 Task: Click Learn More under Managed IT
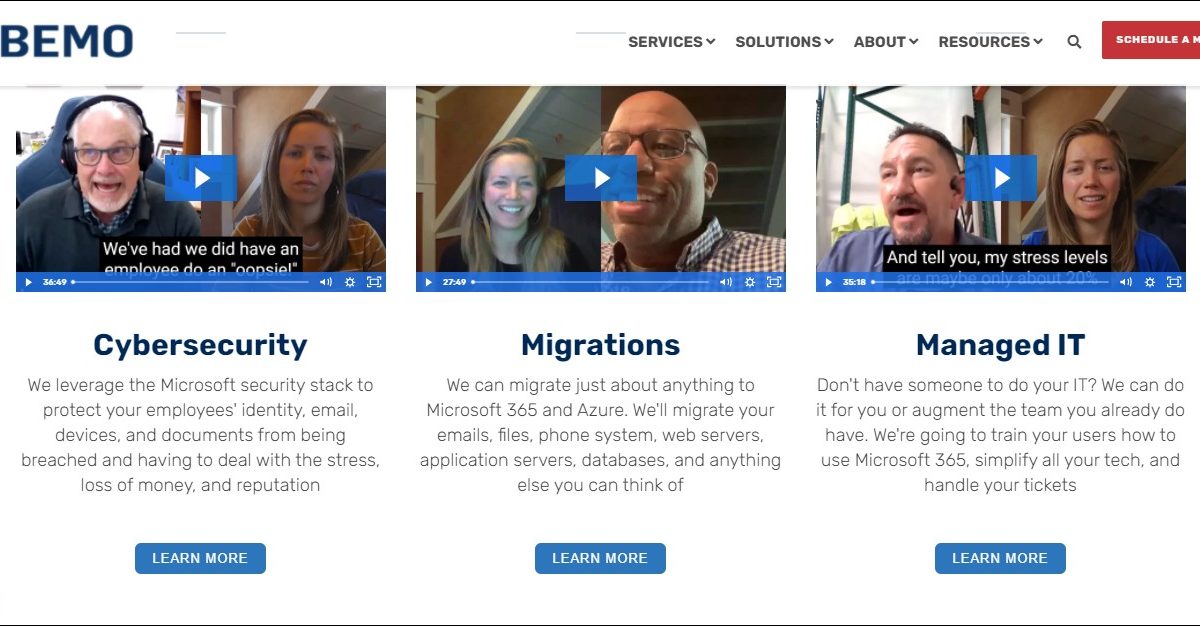1000,558
